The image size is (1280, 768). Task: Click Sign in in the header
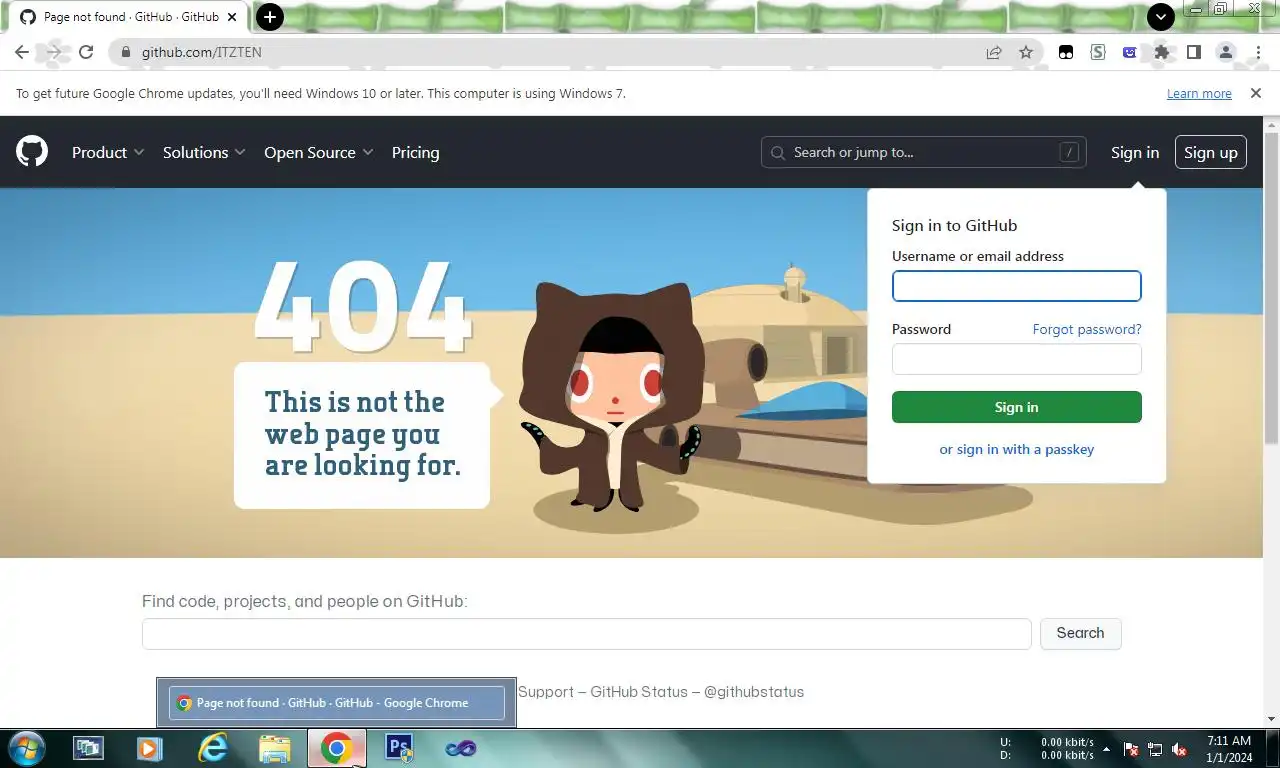click(1135, 152)
